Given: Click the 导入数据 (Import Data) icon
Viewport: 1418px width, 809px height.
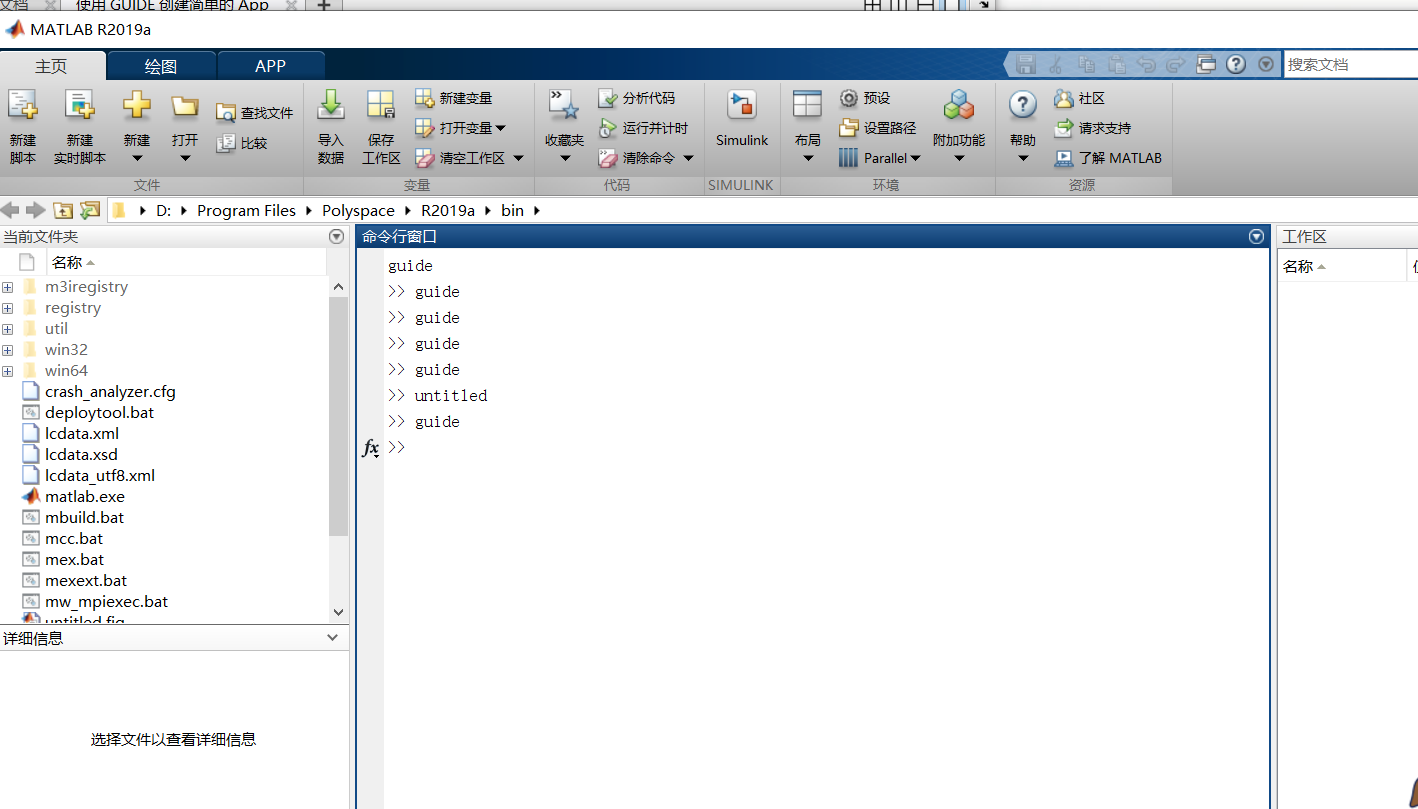Looking at the screenshot, I should click(x=331, y=105).
